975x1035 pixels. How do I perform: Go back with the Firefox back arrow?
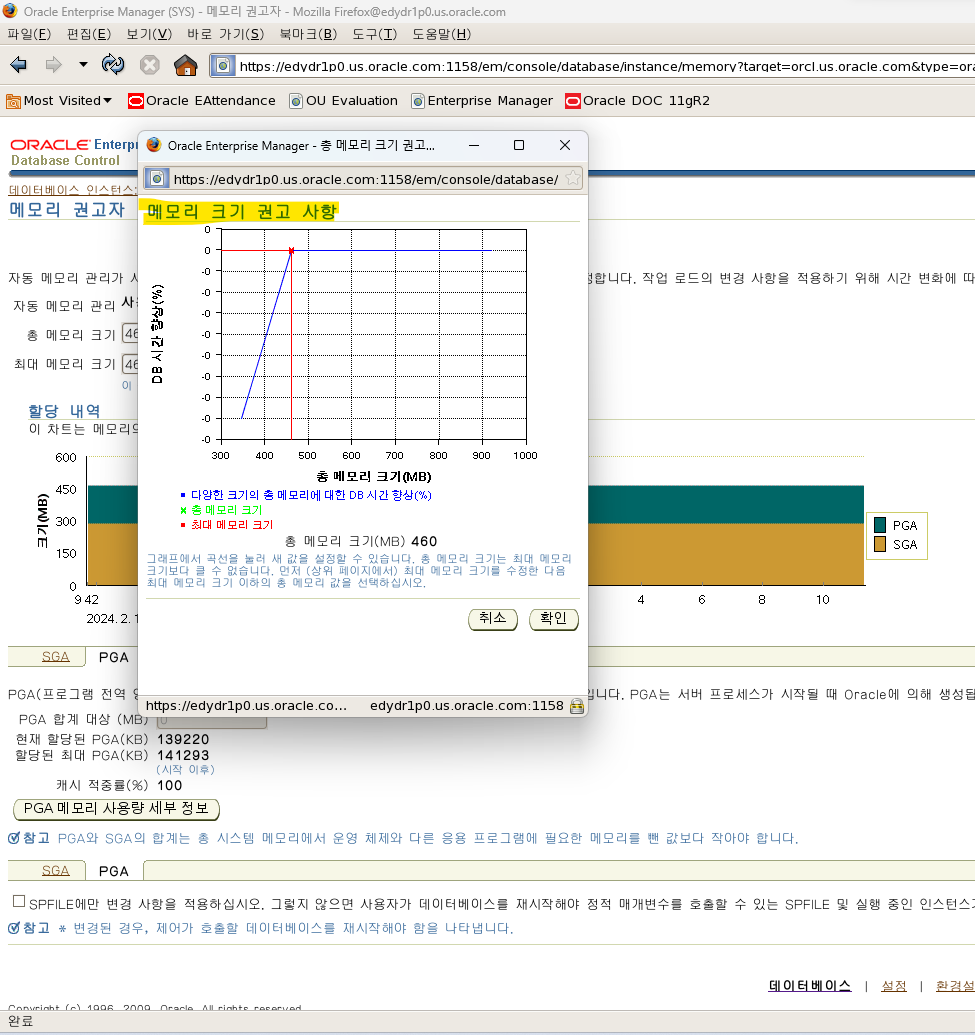[18, 65]
